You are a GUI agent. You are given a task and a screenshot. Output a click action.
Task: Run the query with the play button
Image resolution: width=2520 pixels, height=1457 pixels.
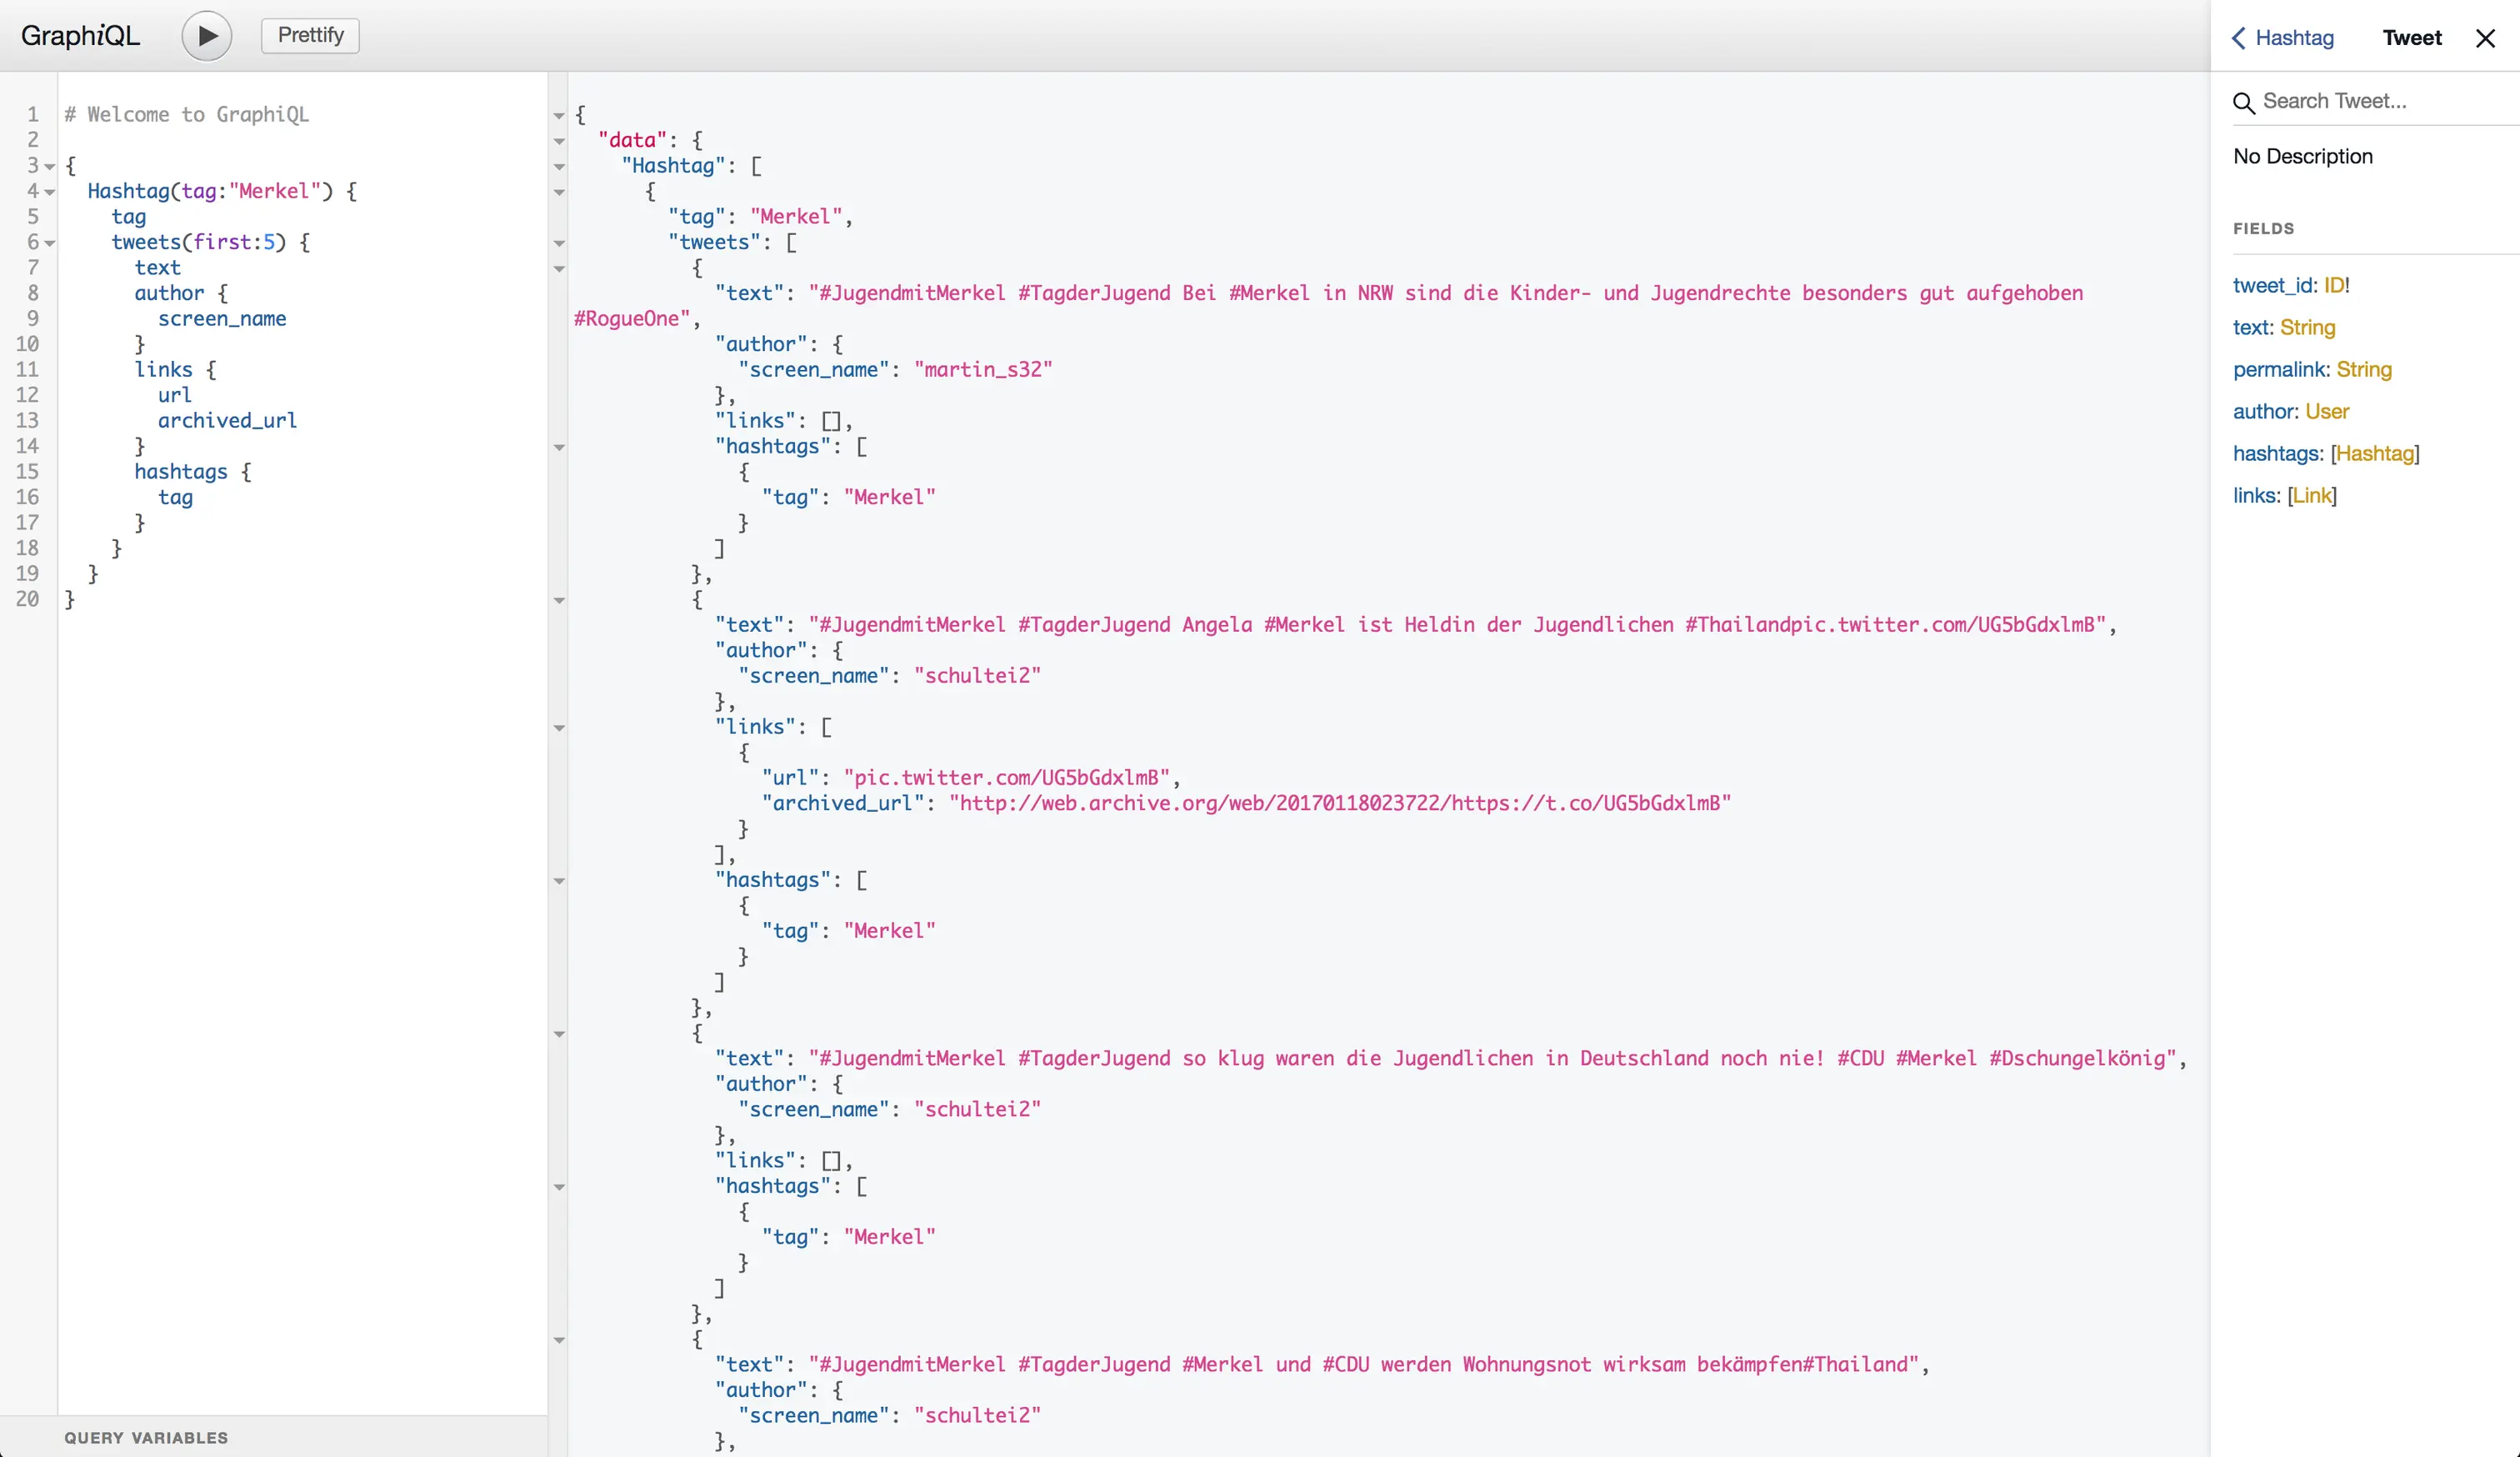(x=206, y=36)
